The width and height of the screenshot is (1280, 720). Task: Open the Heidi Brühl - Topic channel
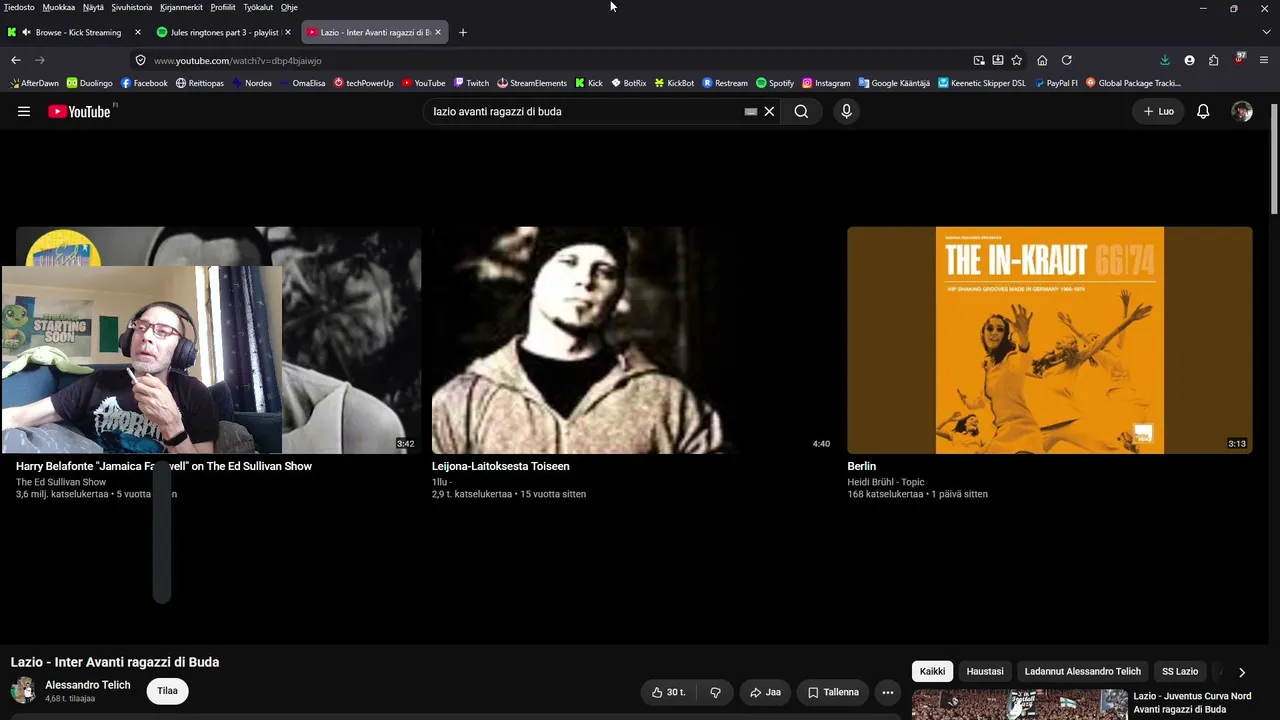click(x=886, y=482)
